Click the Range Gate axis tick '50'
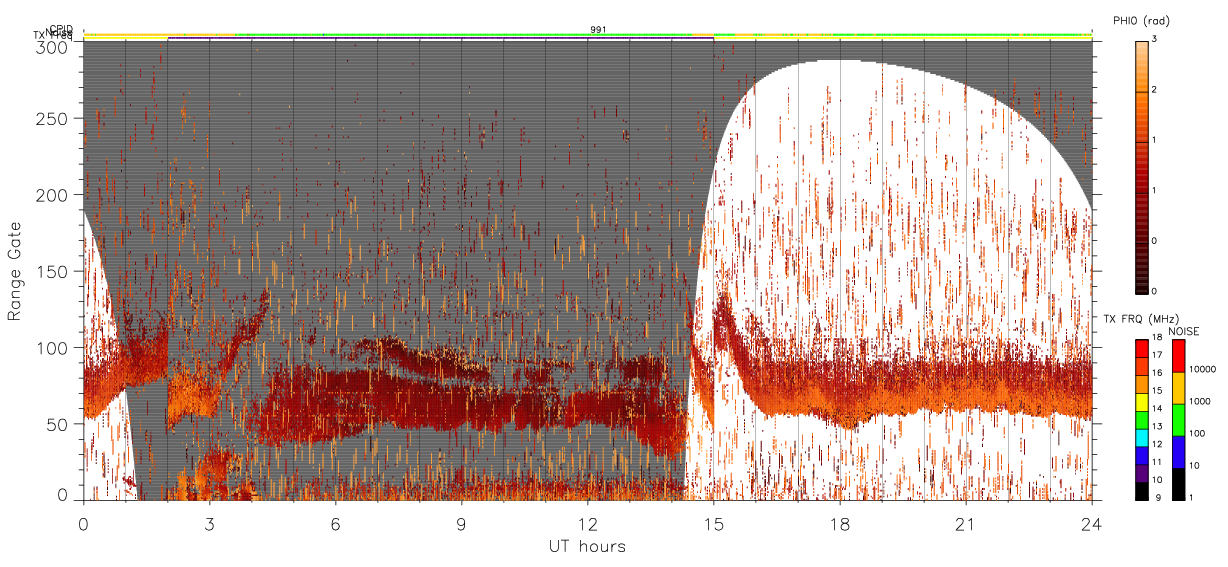This screenshot has width=1228, height=567. [x=57, y=424]
